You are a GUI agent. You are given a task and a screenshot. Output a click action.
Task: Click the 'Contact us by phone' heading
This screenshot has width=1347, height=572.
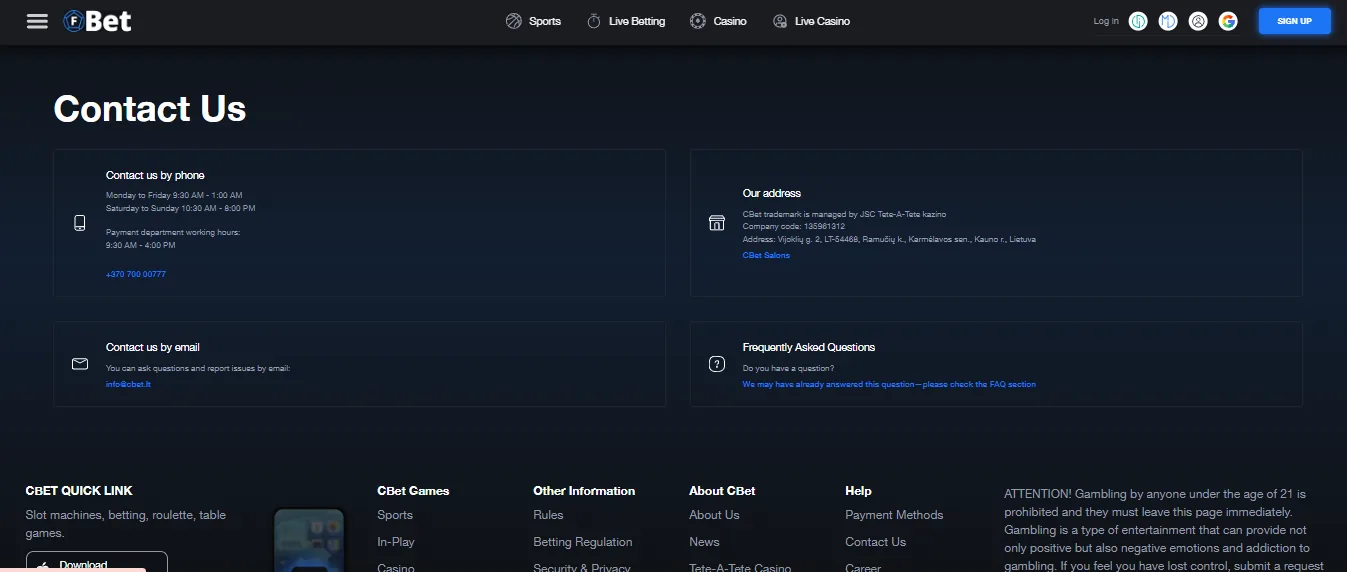[x=155, y=175]
